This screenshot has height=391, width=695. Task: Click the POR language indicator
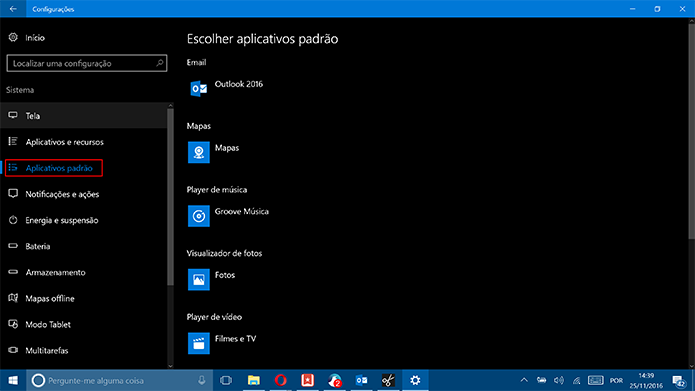[x=616, y=380]
